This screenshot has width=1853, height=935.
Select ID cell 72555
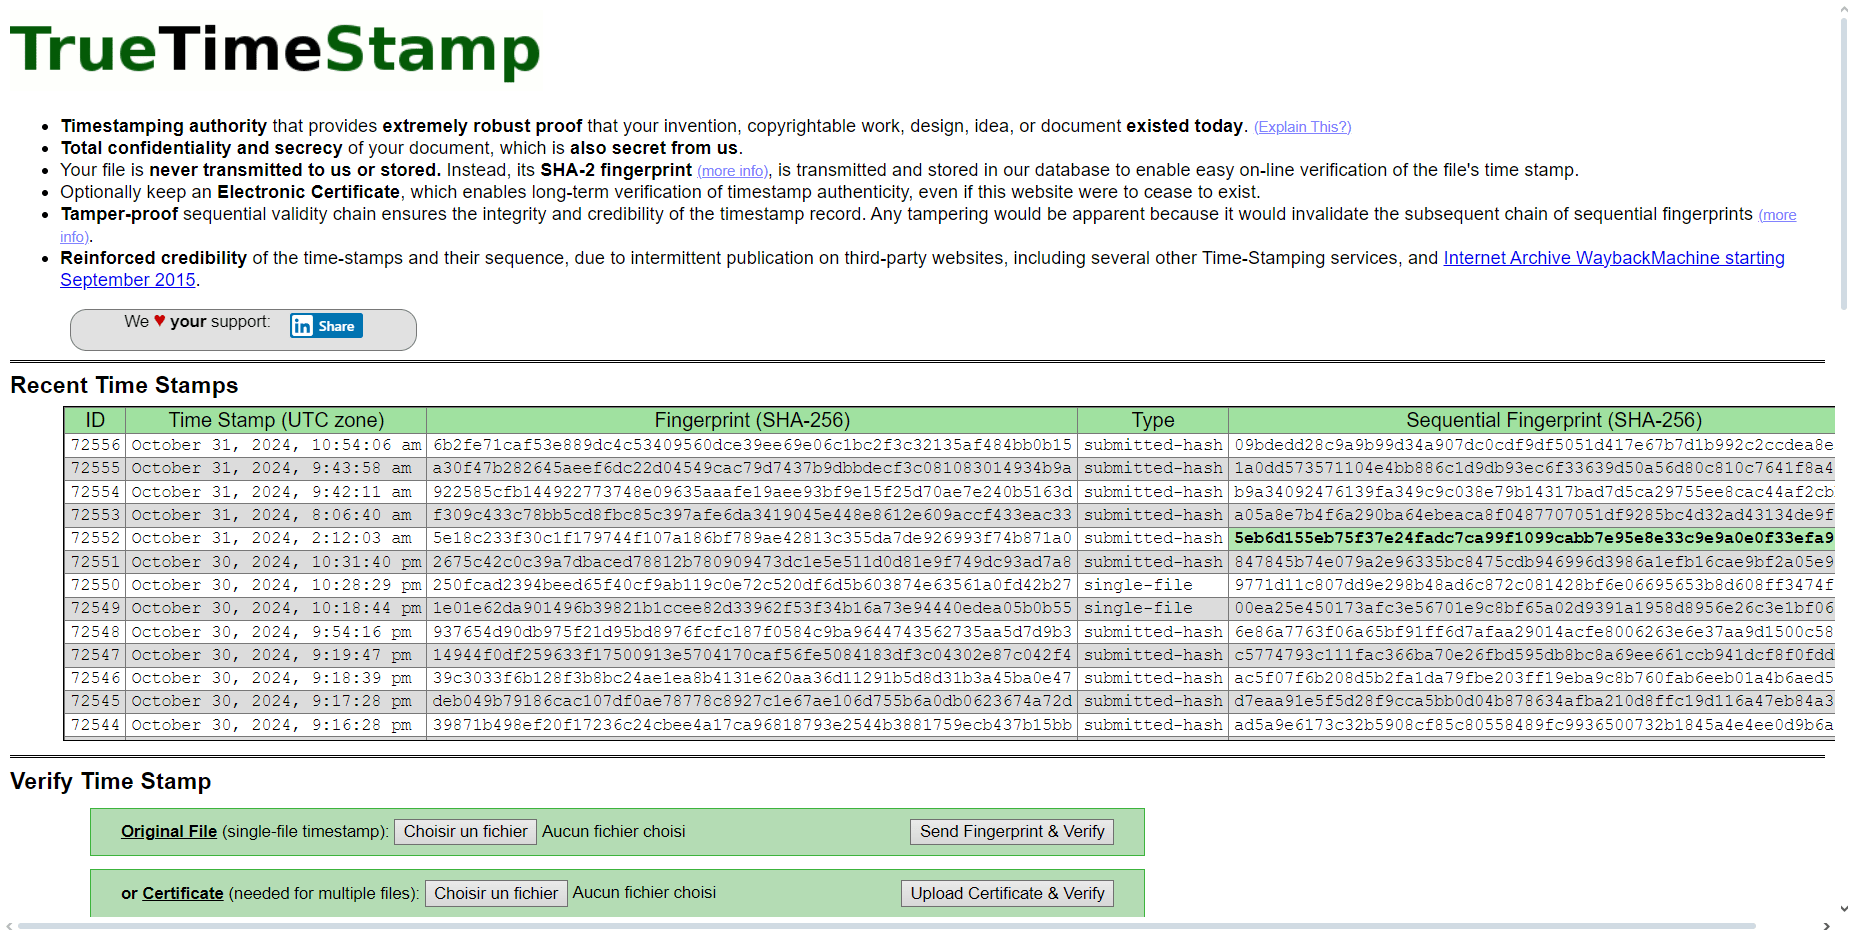click(95, 468)
